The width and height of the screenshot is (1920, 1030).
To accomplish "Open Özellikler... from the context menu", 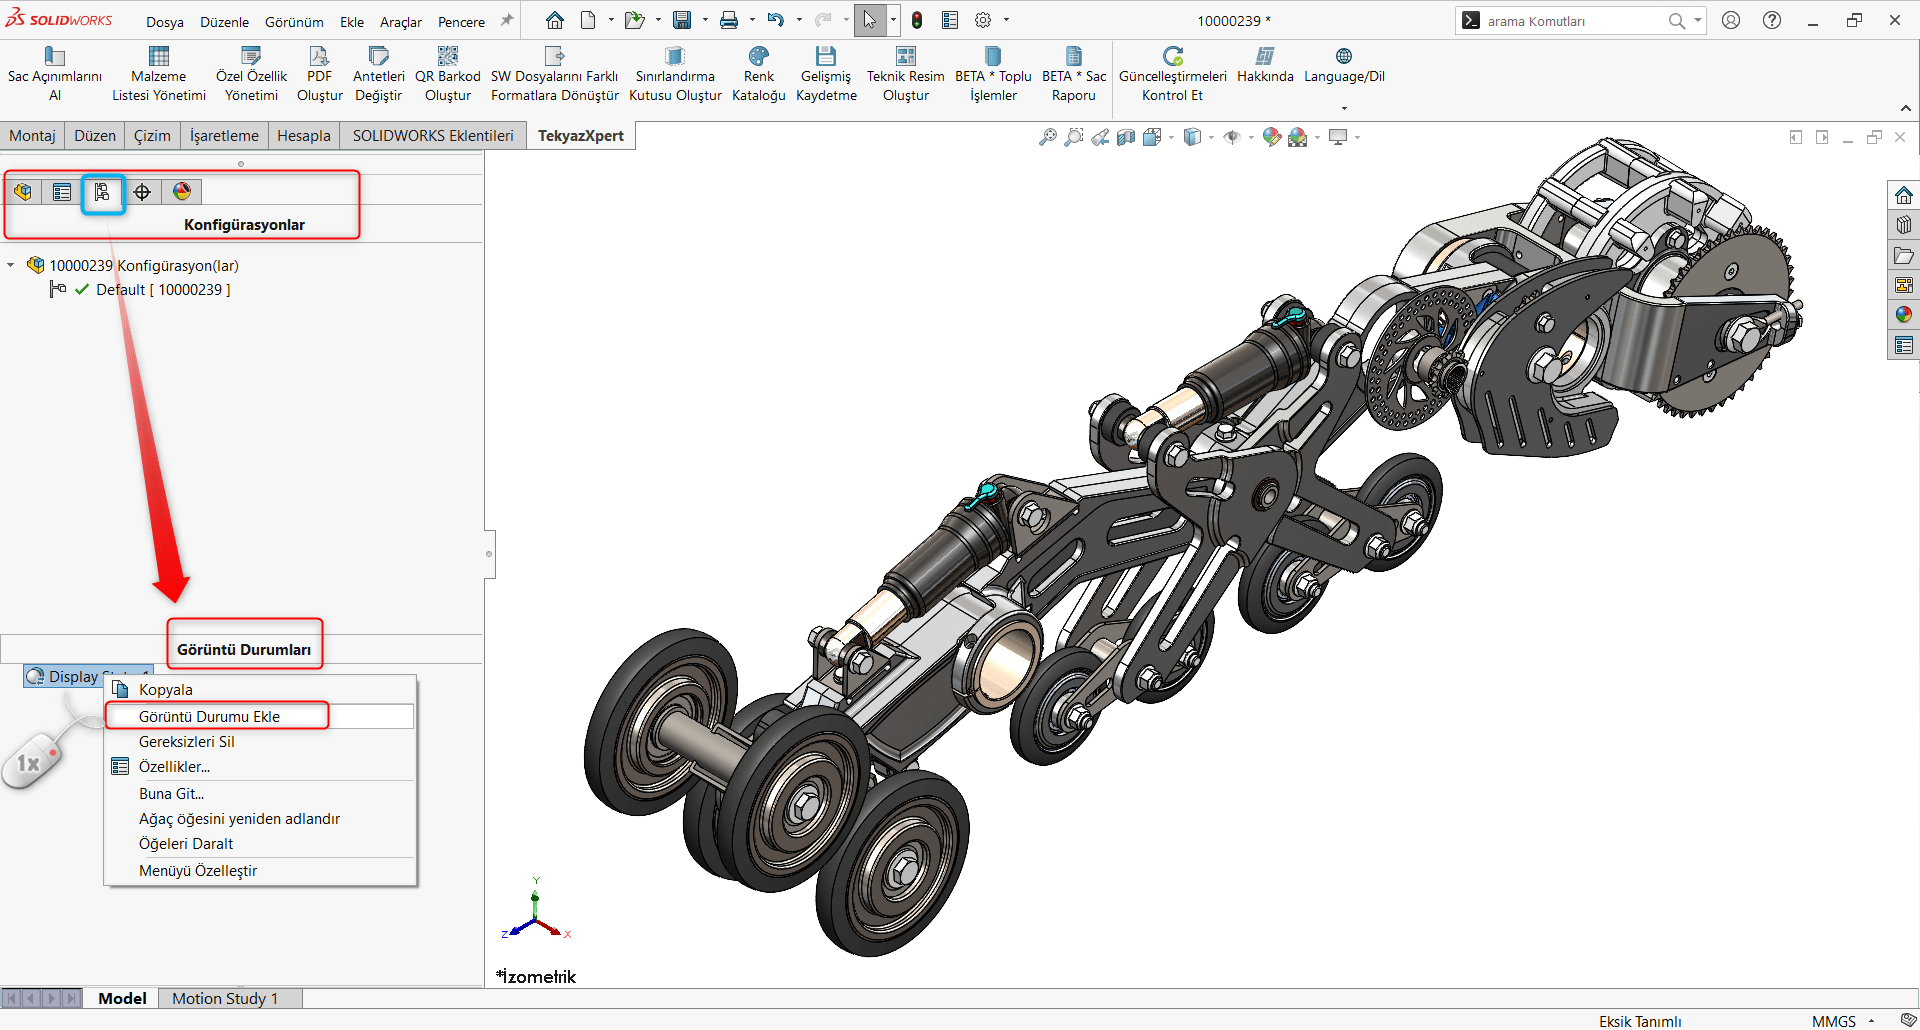I will (260, 767).
